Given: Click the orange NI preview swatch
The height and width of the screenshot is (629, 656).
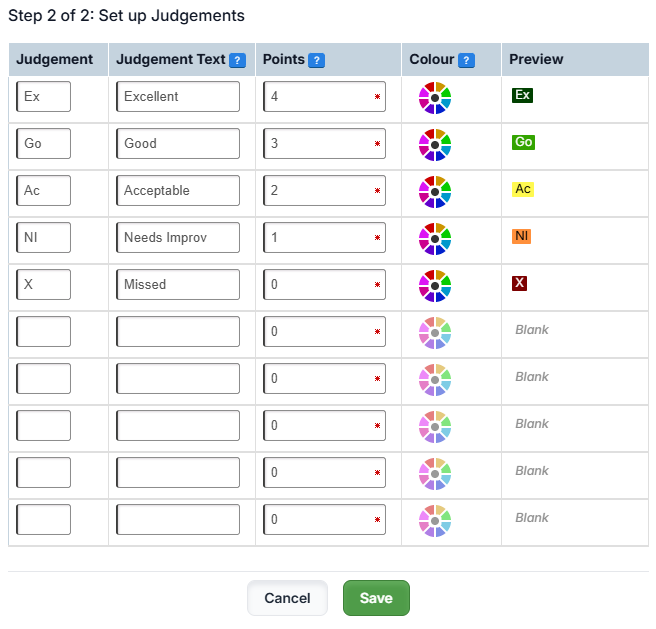Looking at the screenshot, I should 521,236.
